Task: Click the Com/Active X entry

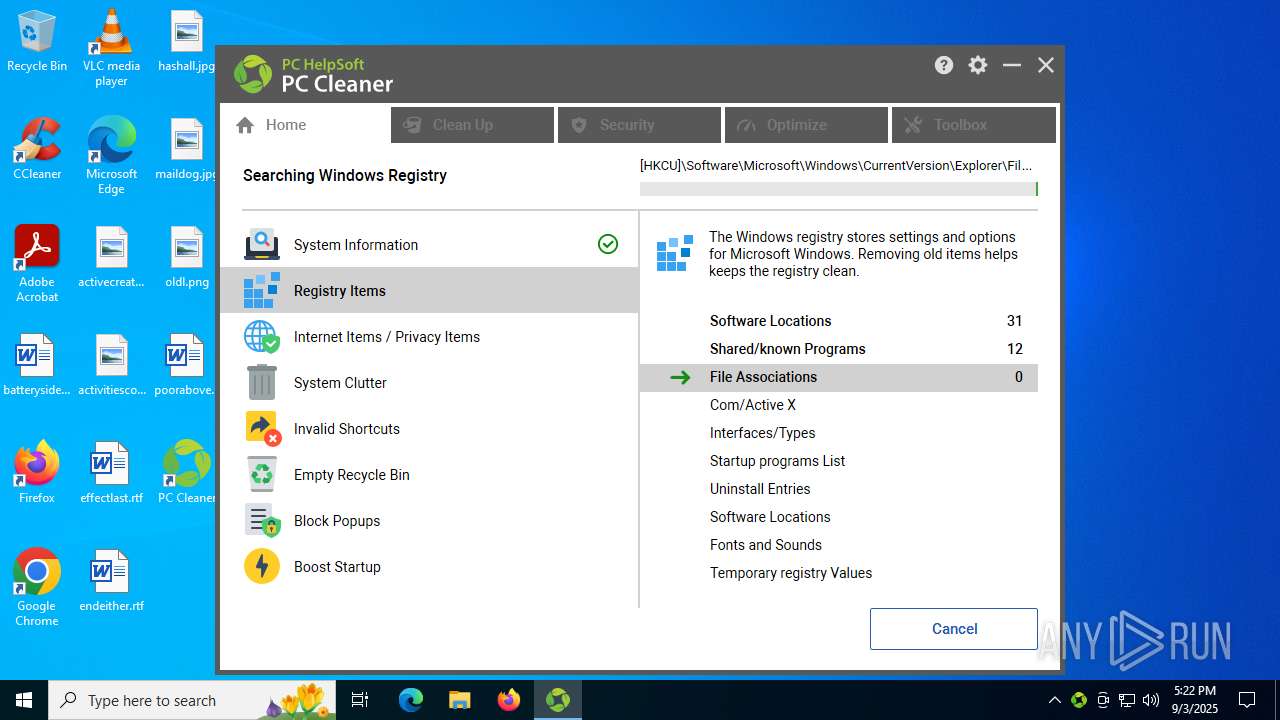Action: [838, 405]
